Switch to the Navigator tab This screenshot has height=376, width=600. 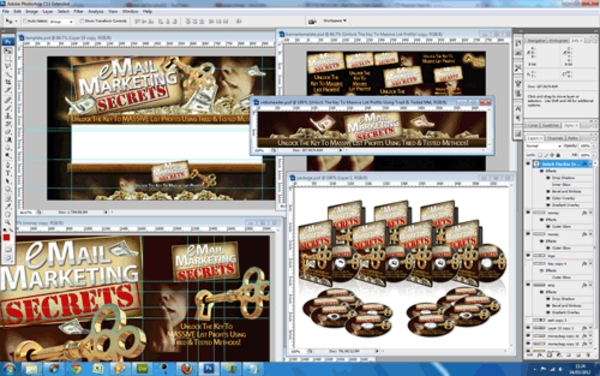tap(536, 41)
